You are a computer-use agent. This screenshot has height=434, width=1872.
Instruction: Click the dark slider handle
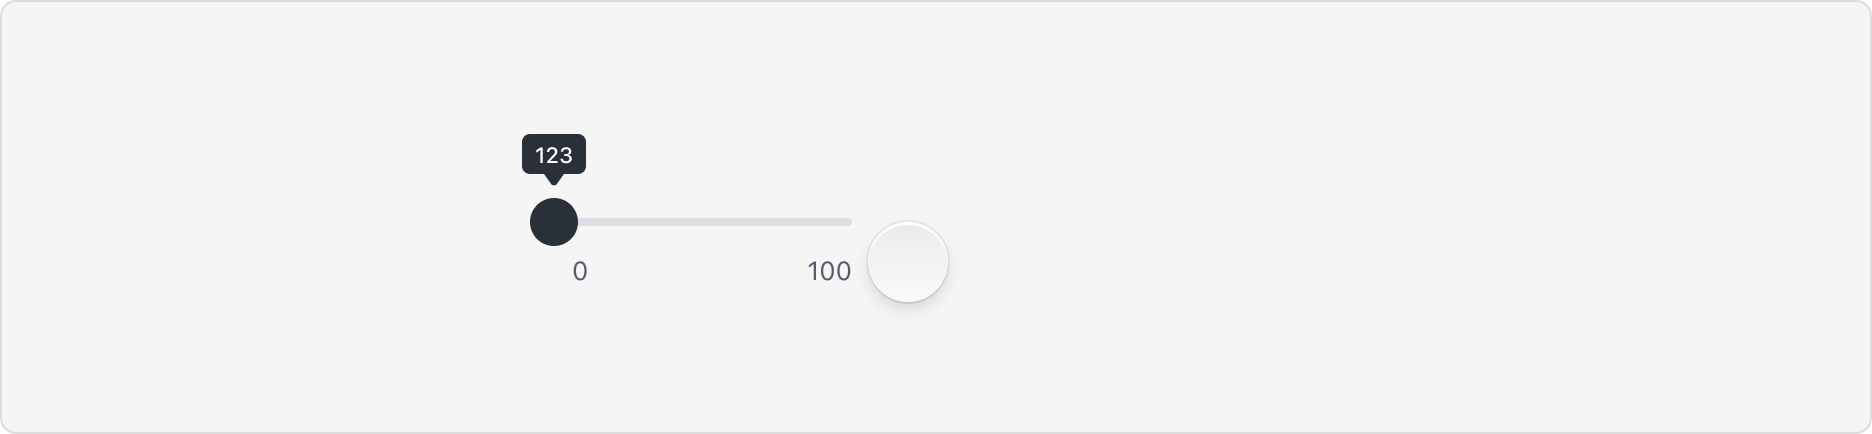click(x=553, y=222)
